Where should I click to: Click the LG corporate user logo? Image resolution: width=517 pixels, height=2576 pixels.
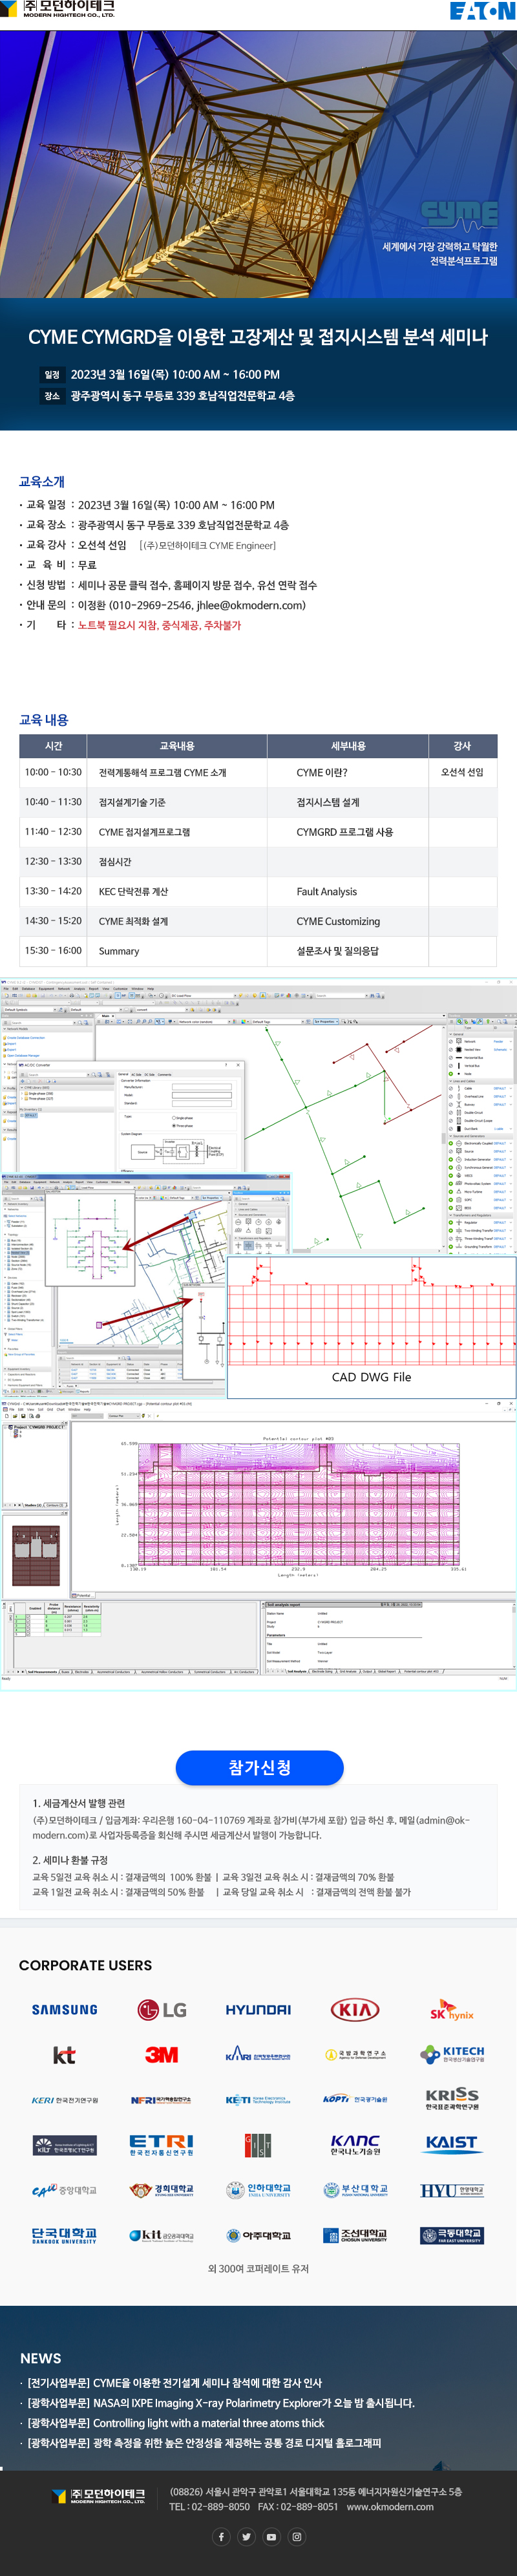point(161,2009)
